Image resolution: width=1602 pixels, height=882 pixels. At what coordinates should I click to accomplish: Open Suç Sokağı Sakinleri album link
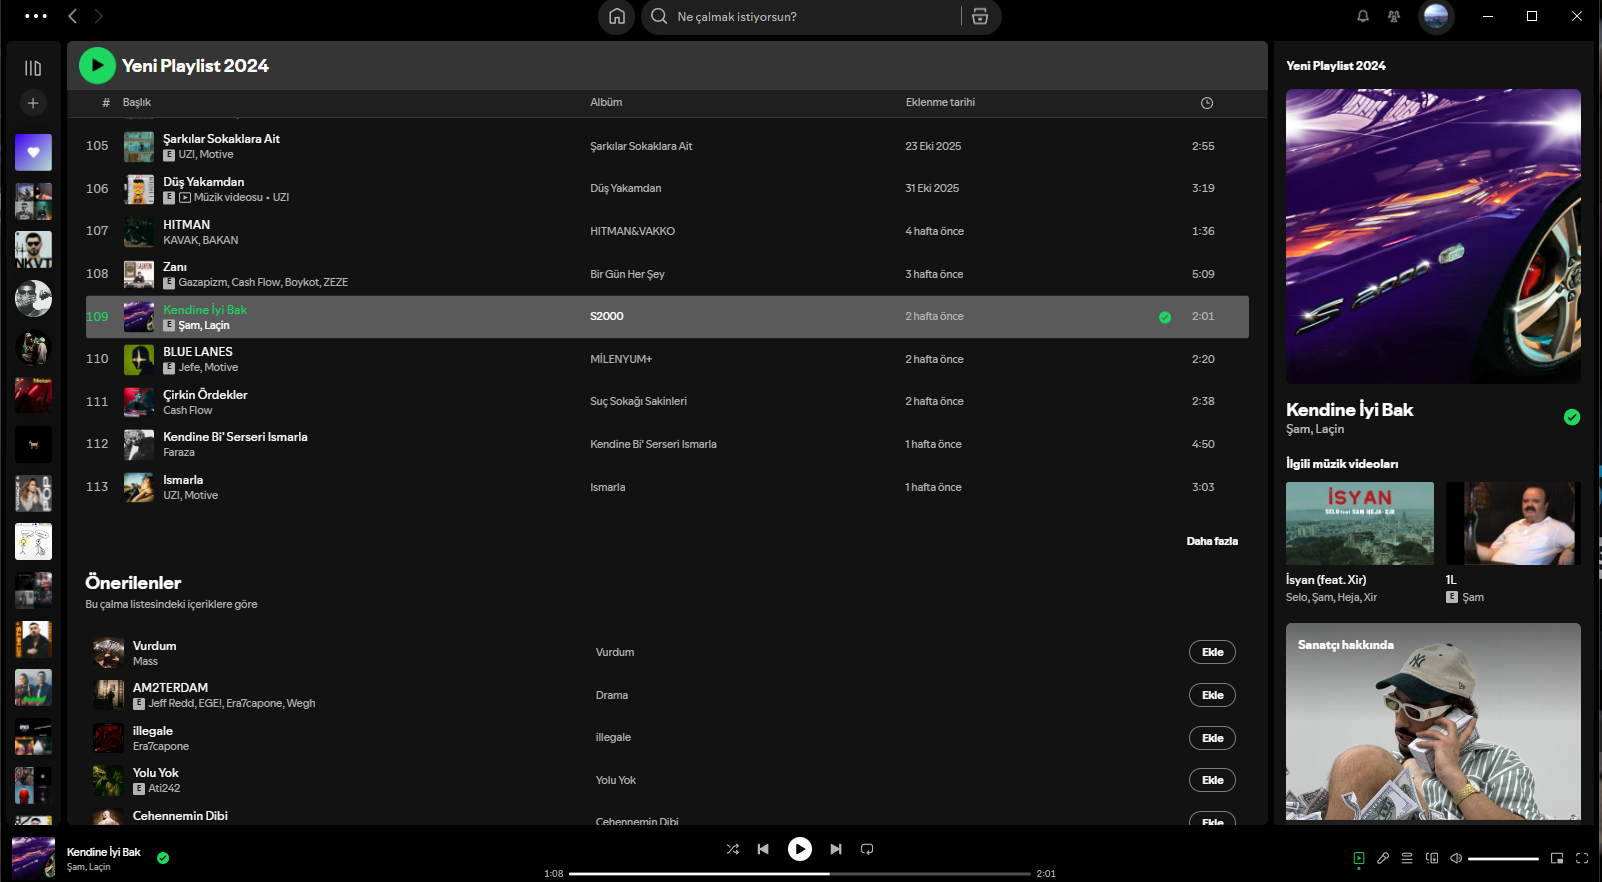click(638, 401)
